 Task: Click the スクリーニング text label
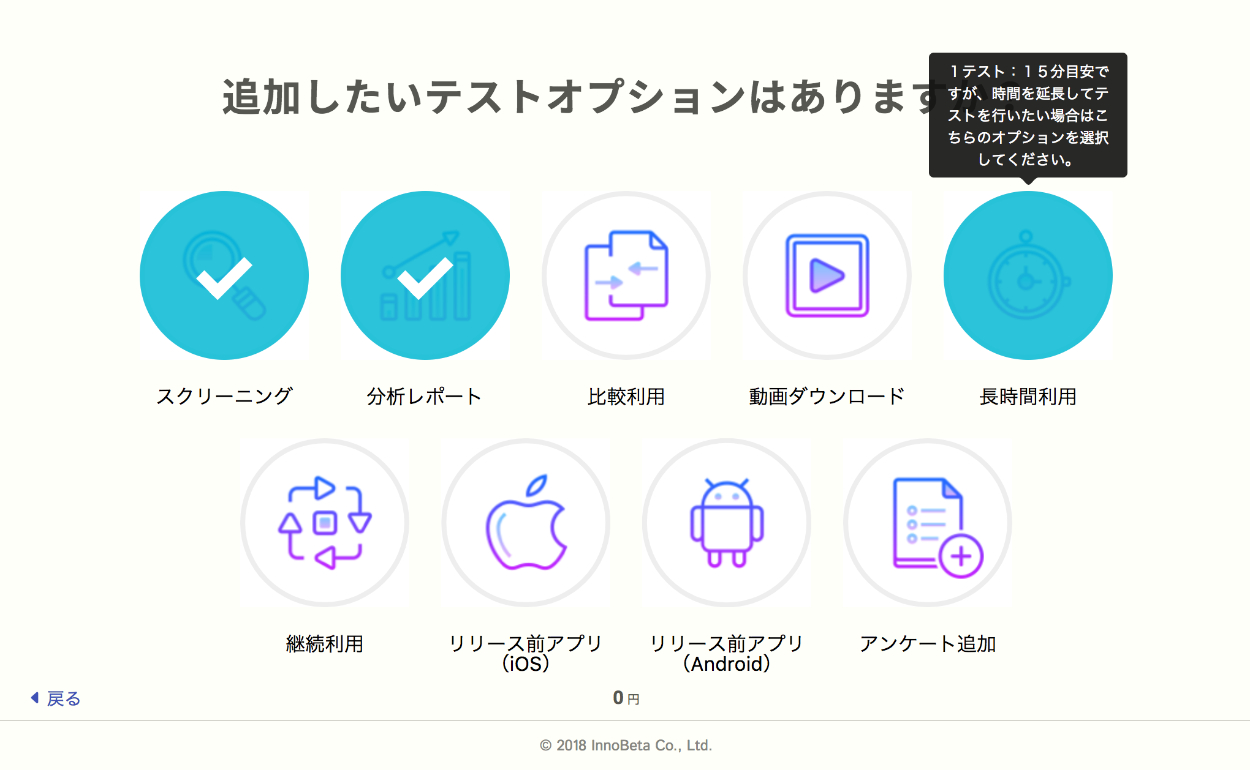(224, 396)
